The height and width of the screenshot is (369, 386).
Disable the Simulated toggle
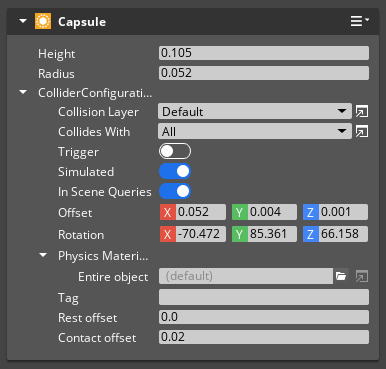[175, 171]
